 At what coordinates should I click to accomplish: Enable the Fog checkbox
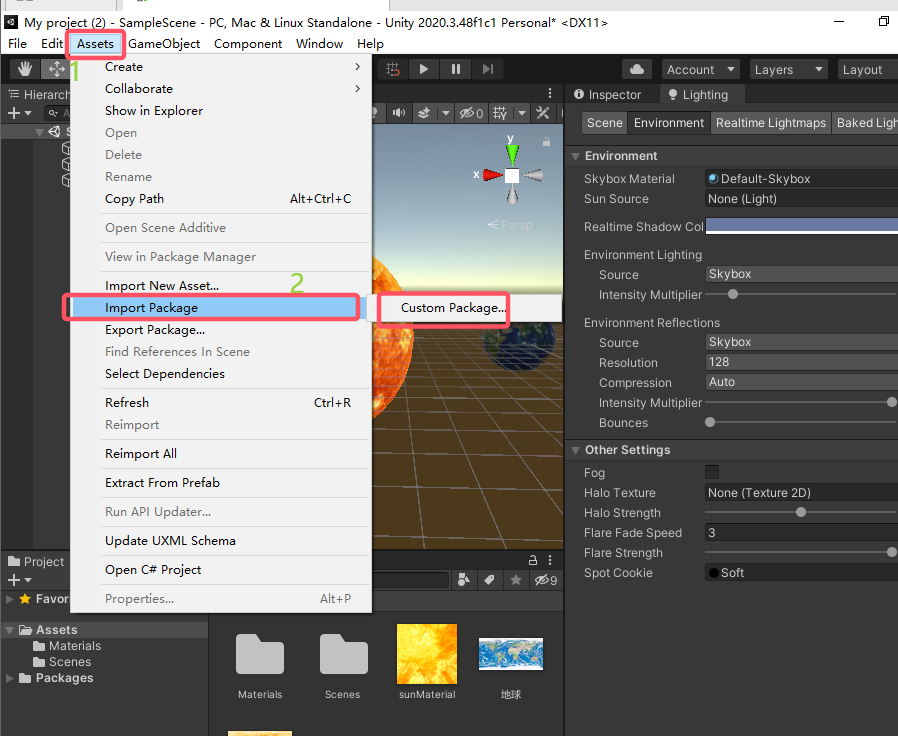click(x=712, y=473)
